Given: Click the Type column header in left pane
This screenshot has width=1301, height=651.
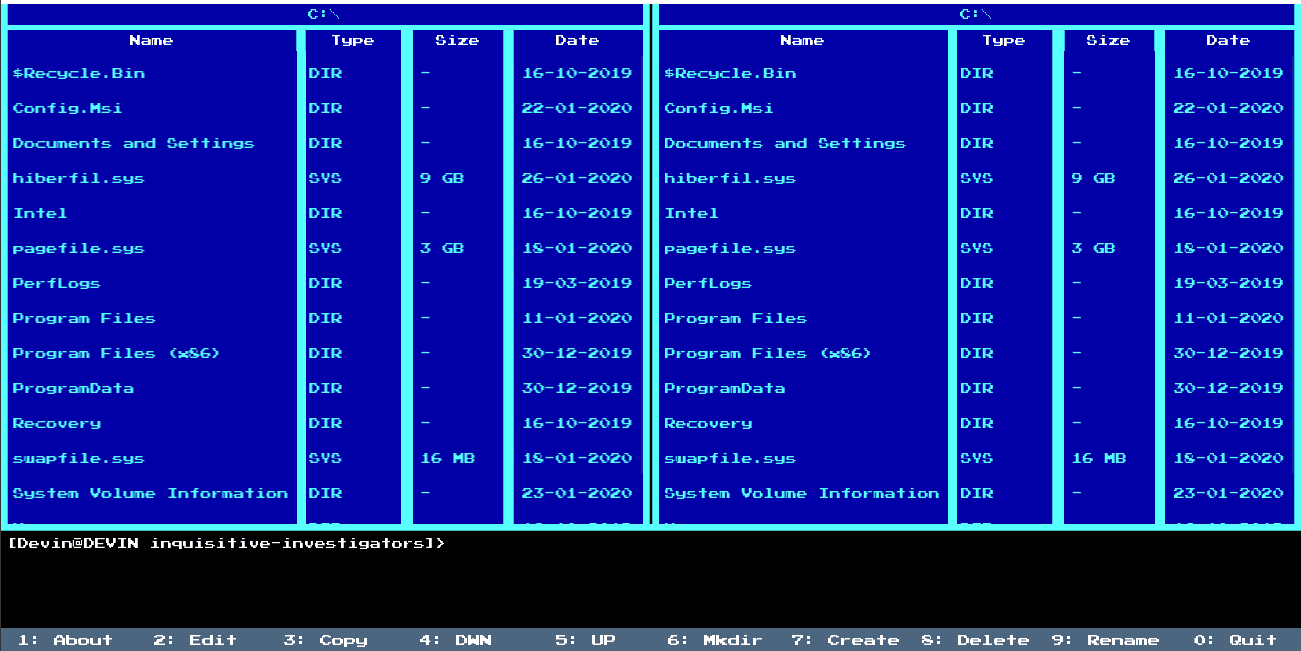Looking at the screenshot, I should (352, 41).
